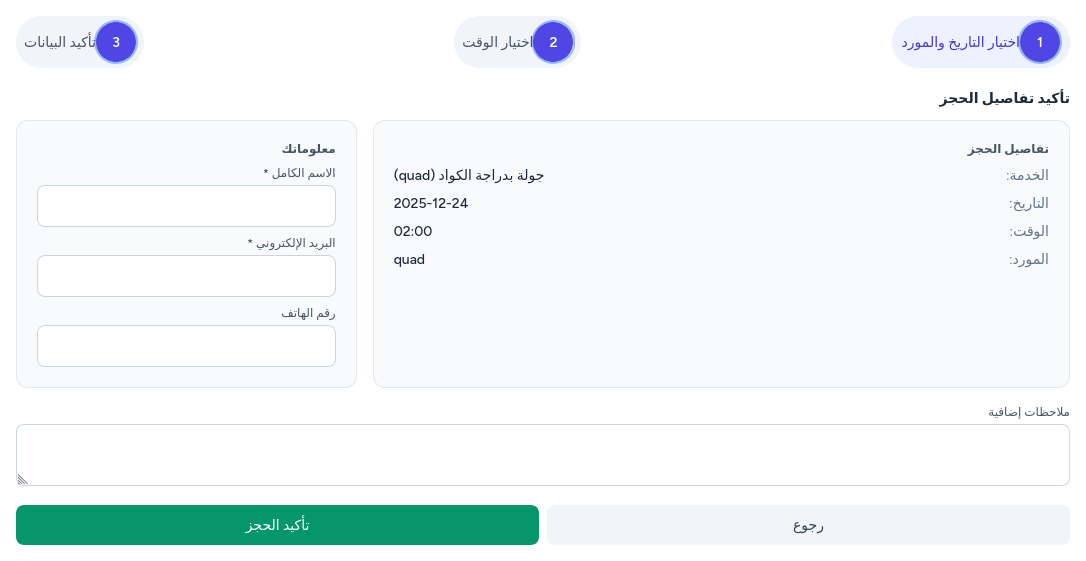Click the service name 'جولة بدراجة الكواد'
The height and width of the screenshot is (561, 1086).
(x=469, y=175)
